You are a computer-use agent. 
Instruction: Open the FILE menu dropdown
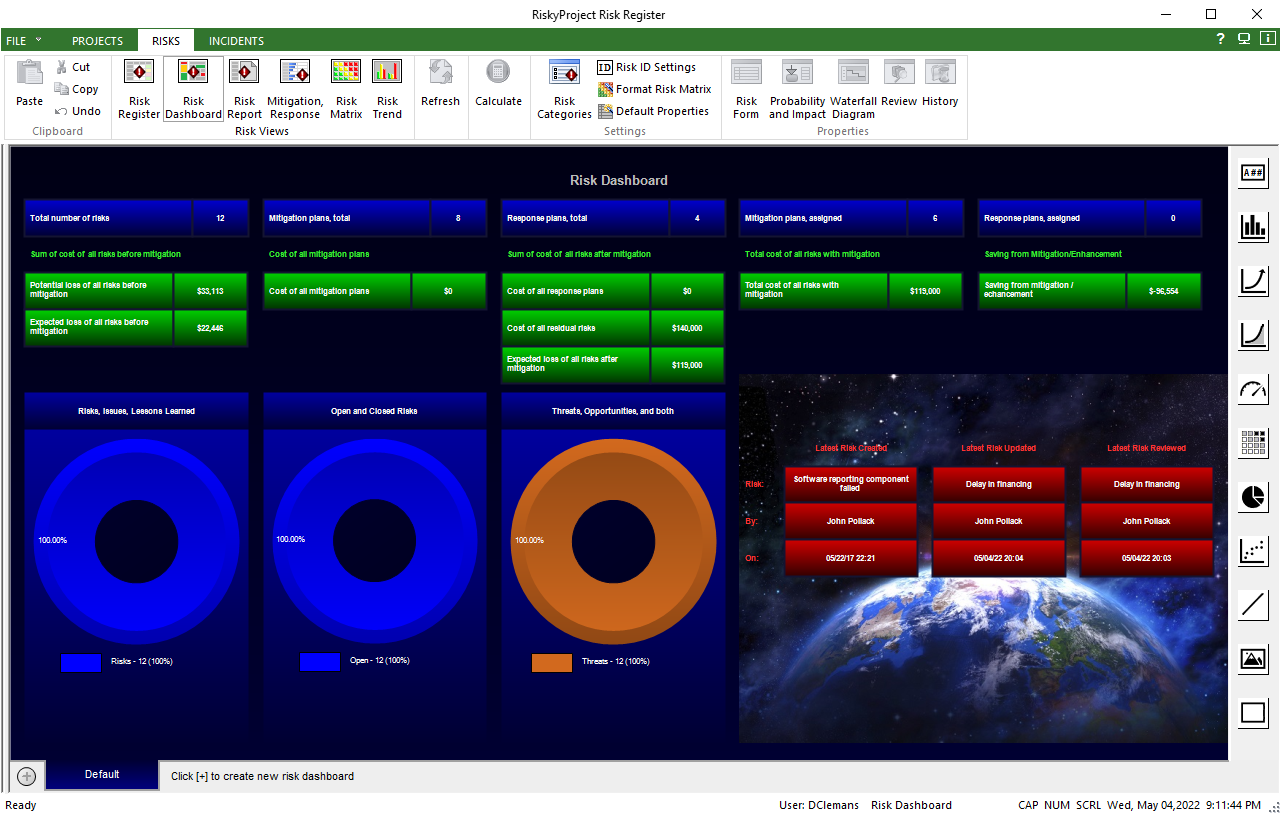point(22,40)
